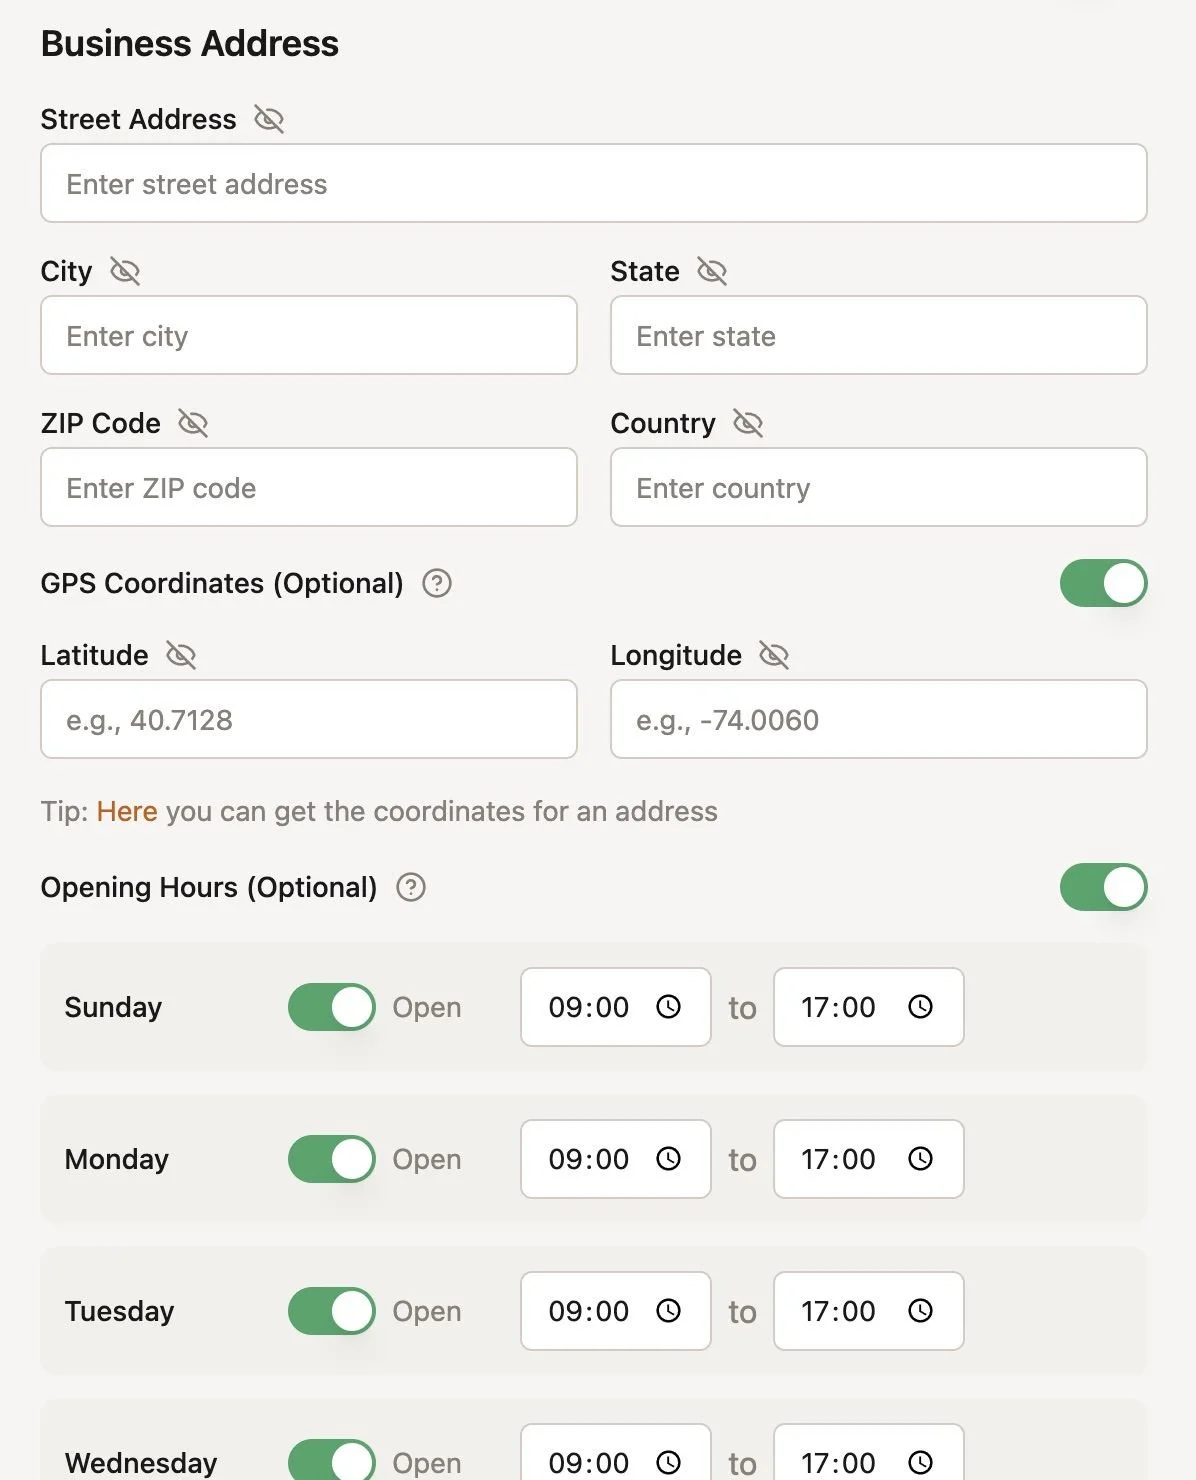Viewport: 1196px width, 1480px height.
Task: Click the Street Address input field
Action: coord(593,184)
